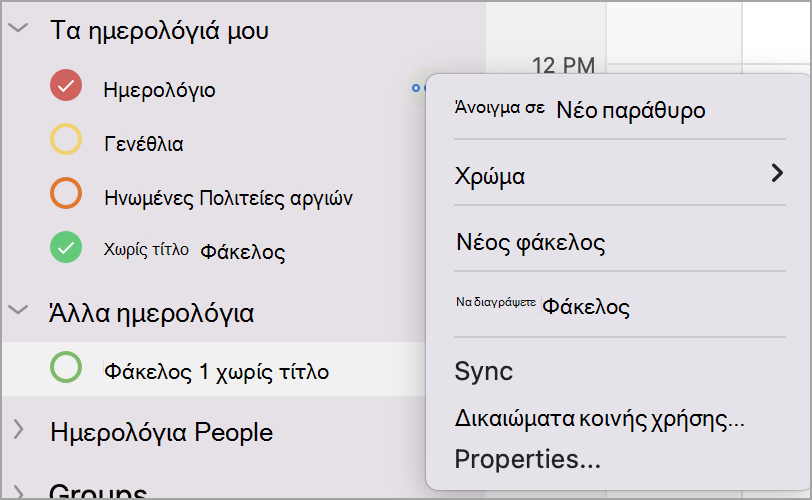This screenshot has width=812, height=500.
Task: Enable the yellow Γενέθλια calendar checkbox
Action: tap(66, 139)
